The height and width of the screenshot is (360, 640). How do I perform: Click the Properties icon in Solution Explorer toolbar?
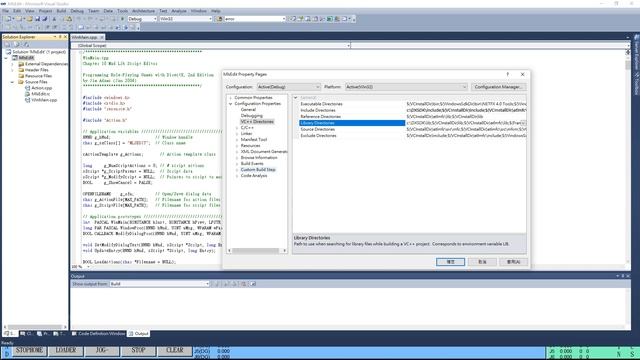7,44
